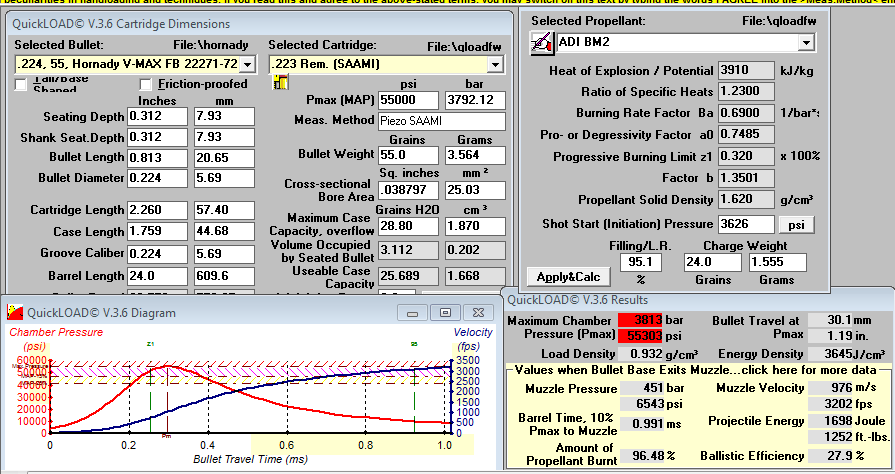
Task: Click Case Length inches field 1.759
Action: (158, 231)
